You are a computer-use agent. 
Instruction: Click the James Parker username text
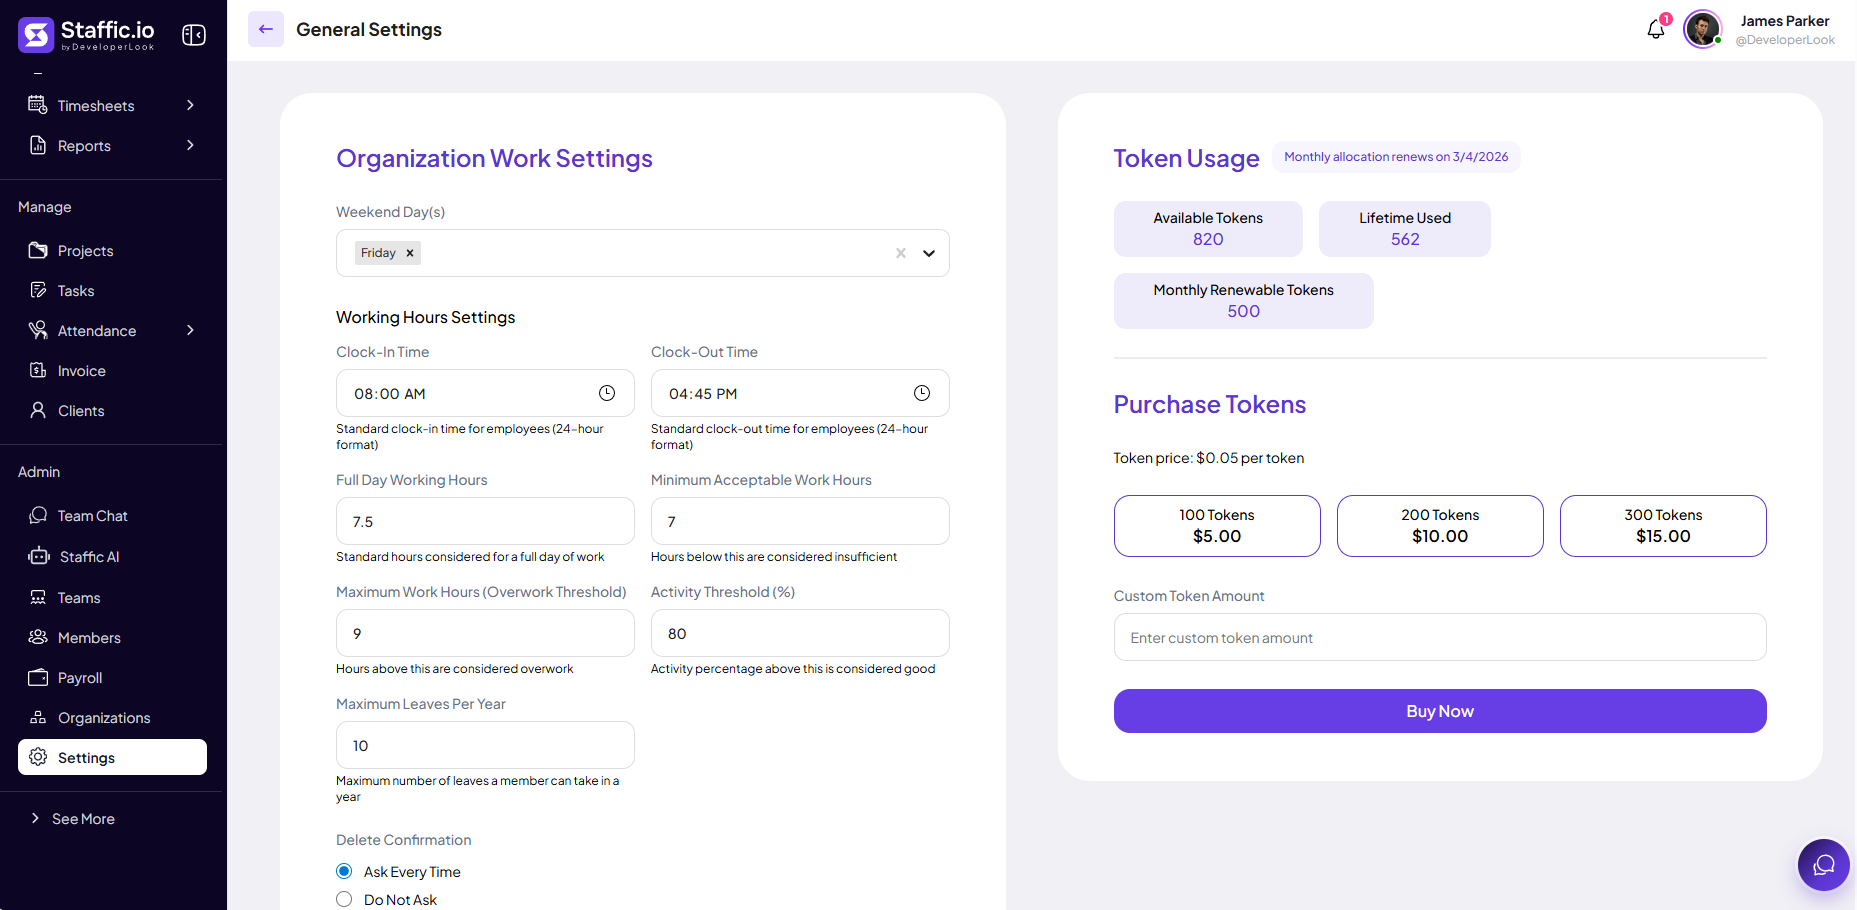pyautogui.click(x=1785, y=21)
